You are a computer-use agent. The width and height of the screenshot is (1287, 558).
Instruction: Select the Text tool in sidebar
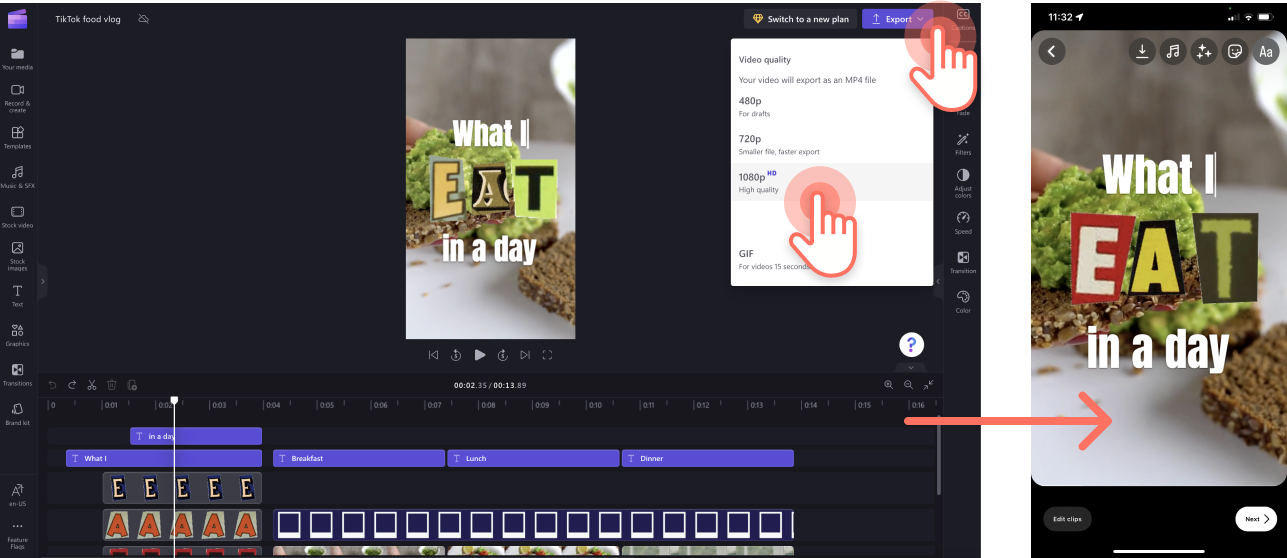pos(17,296)
